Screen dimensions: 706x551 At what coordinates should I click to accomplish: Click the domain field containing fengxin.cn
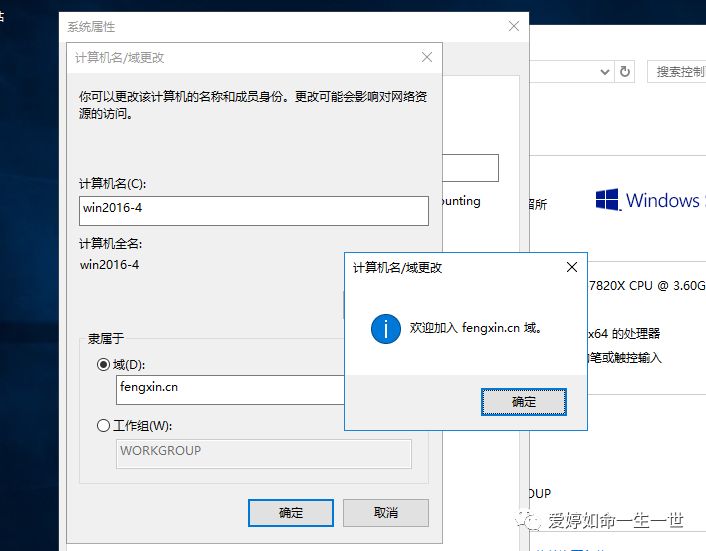[x=230, y=390]
